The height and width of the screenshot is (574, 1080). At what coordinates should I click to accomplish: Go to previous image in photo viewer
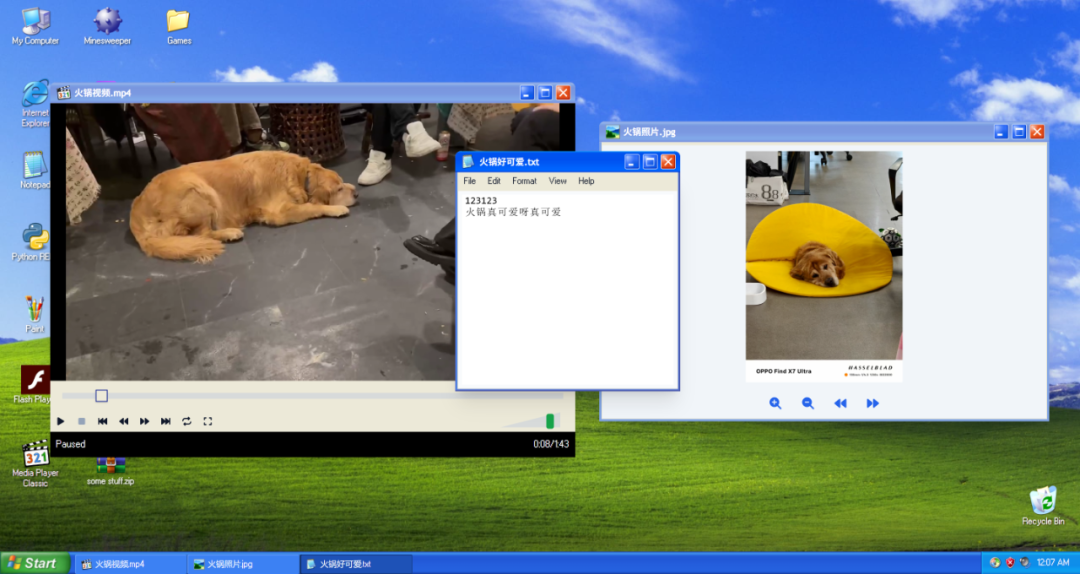pos(840,403)
